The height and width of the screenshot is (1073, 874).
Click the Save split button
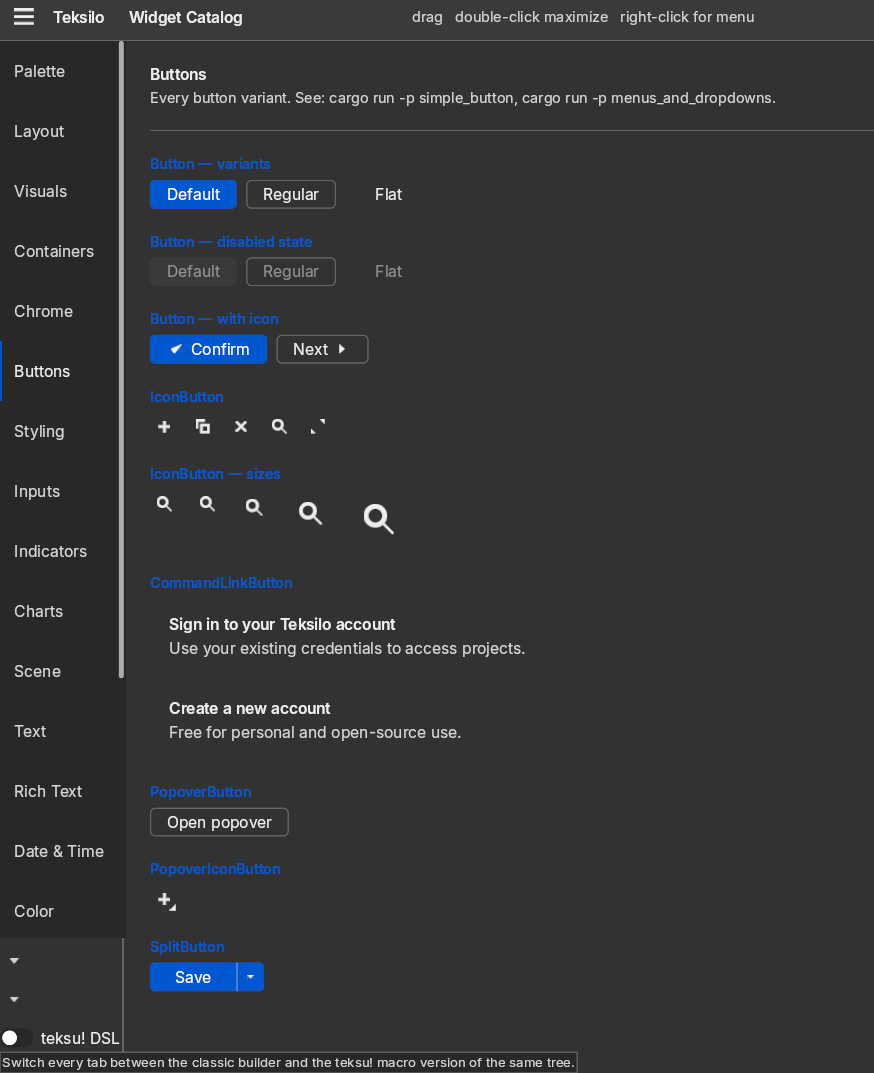[x=193, y=977]
